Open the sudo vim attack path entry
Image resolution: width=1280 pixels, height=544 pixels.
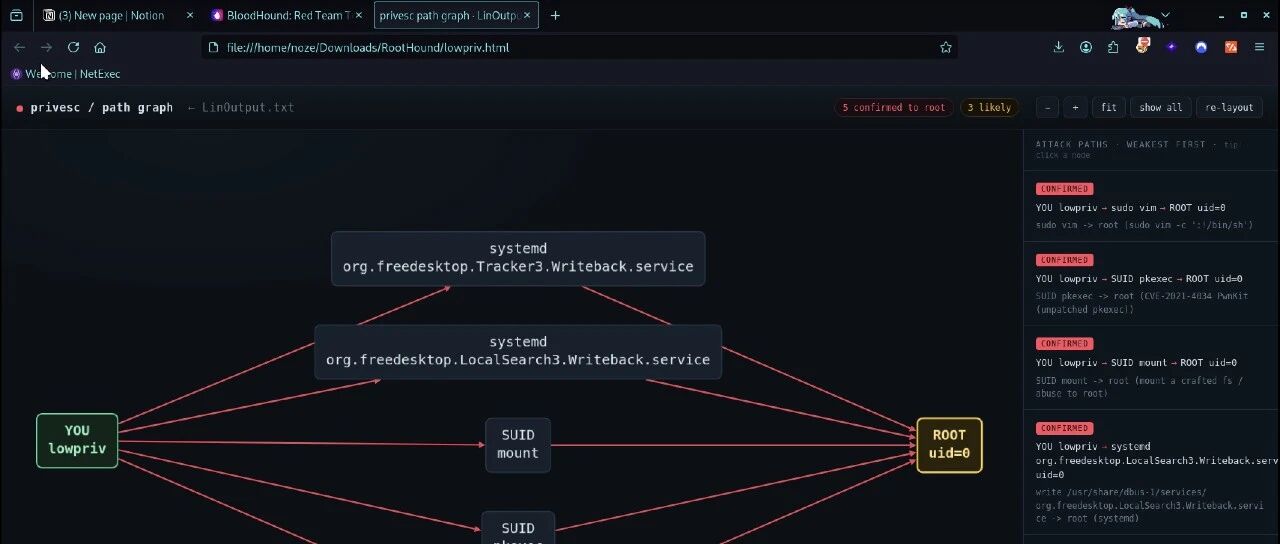[x=1151, y=206]
